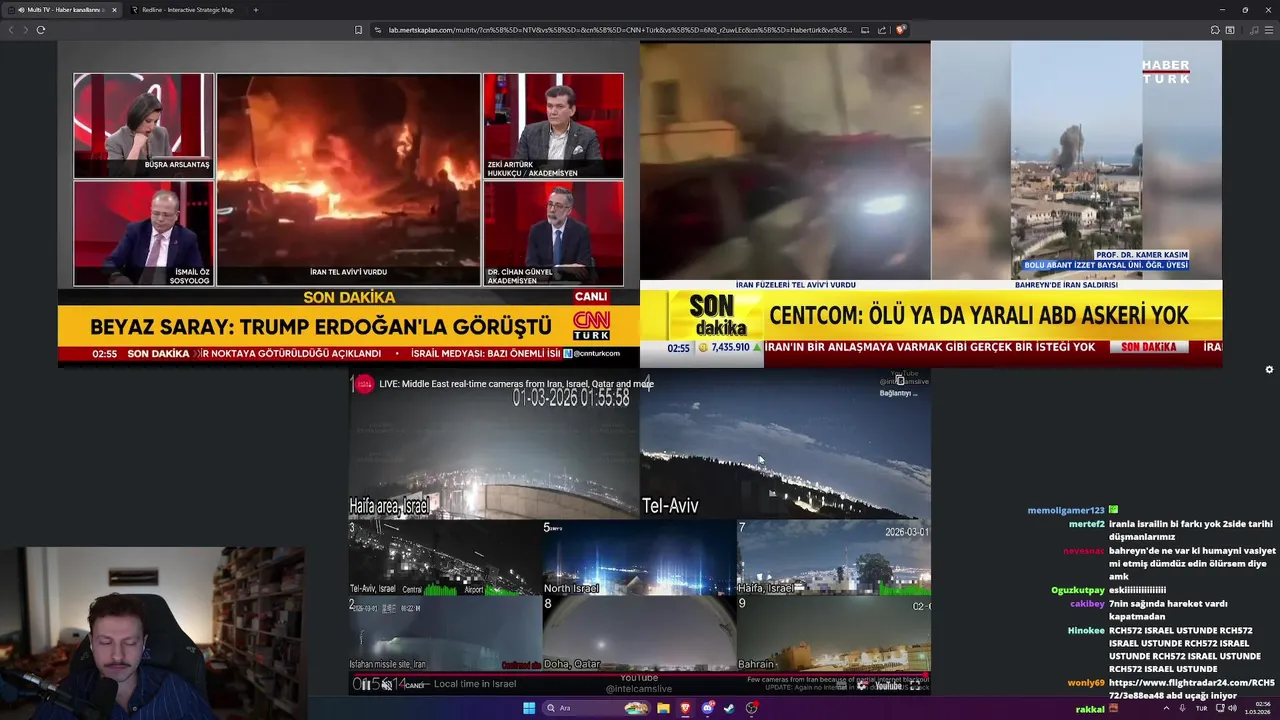The width and height of the screenshot is (1280, 720).
Task: Click username wonly69 in chat
Action: click(1086, 683)
